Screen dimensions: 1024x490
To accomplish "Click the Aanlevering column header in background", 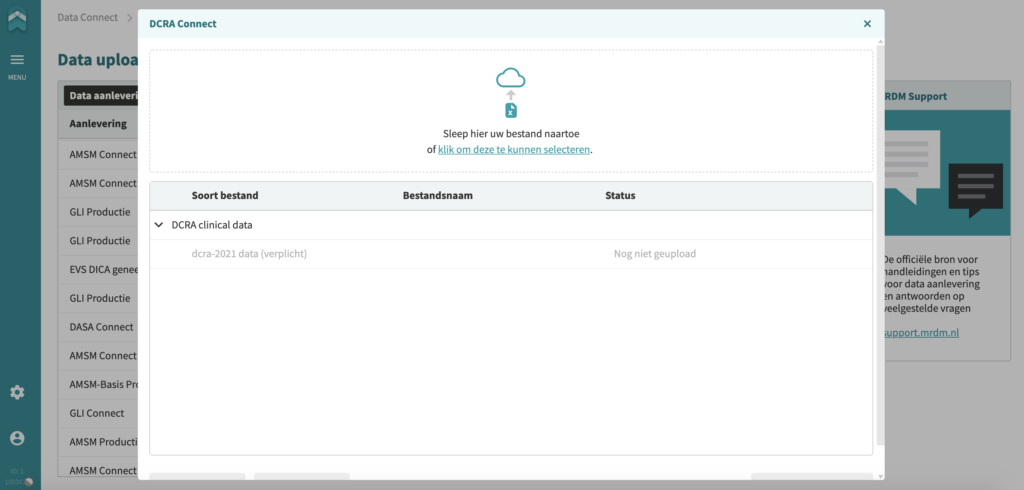I will pyautogui.click(x=98, y=123).
